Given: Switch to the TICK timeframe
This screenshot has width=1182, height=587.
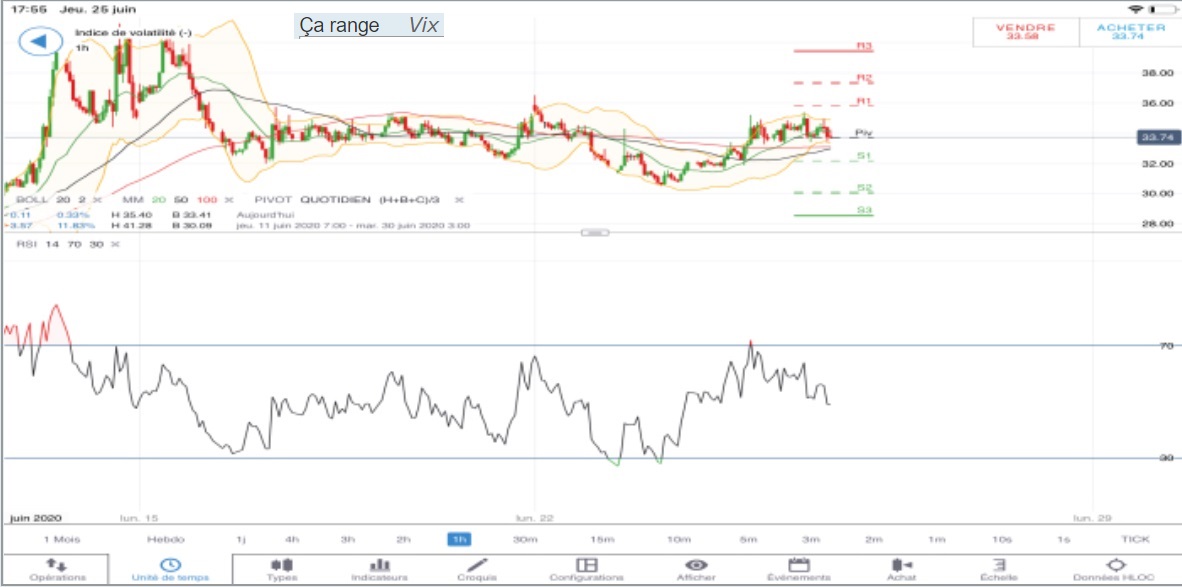Looking at the screenshot, I should (1135, 539).
